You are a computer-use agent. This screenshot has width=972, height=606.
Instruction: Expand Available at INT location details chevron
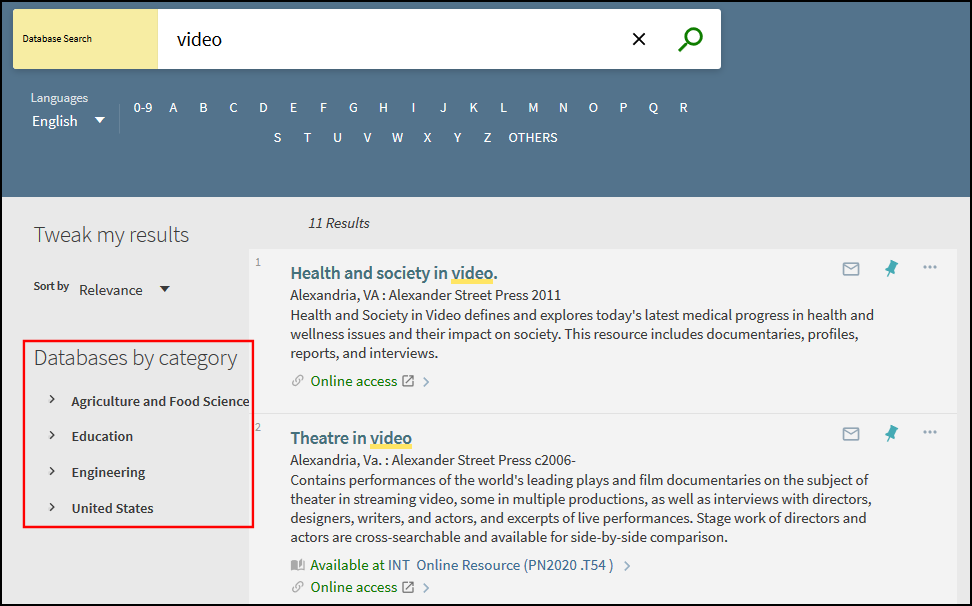click(627, 566)
